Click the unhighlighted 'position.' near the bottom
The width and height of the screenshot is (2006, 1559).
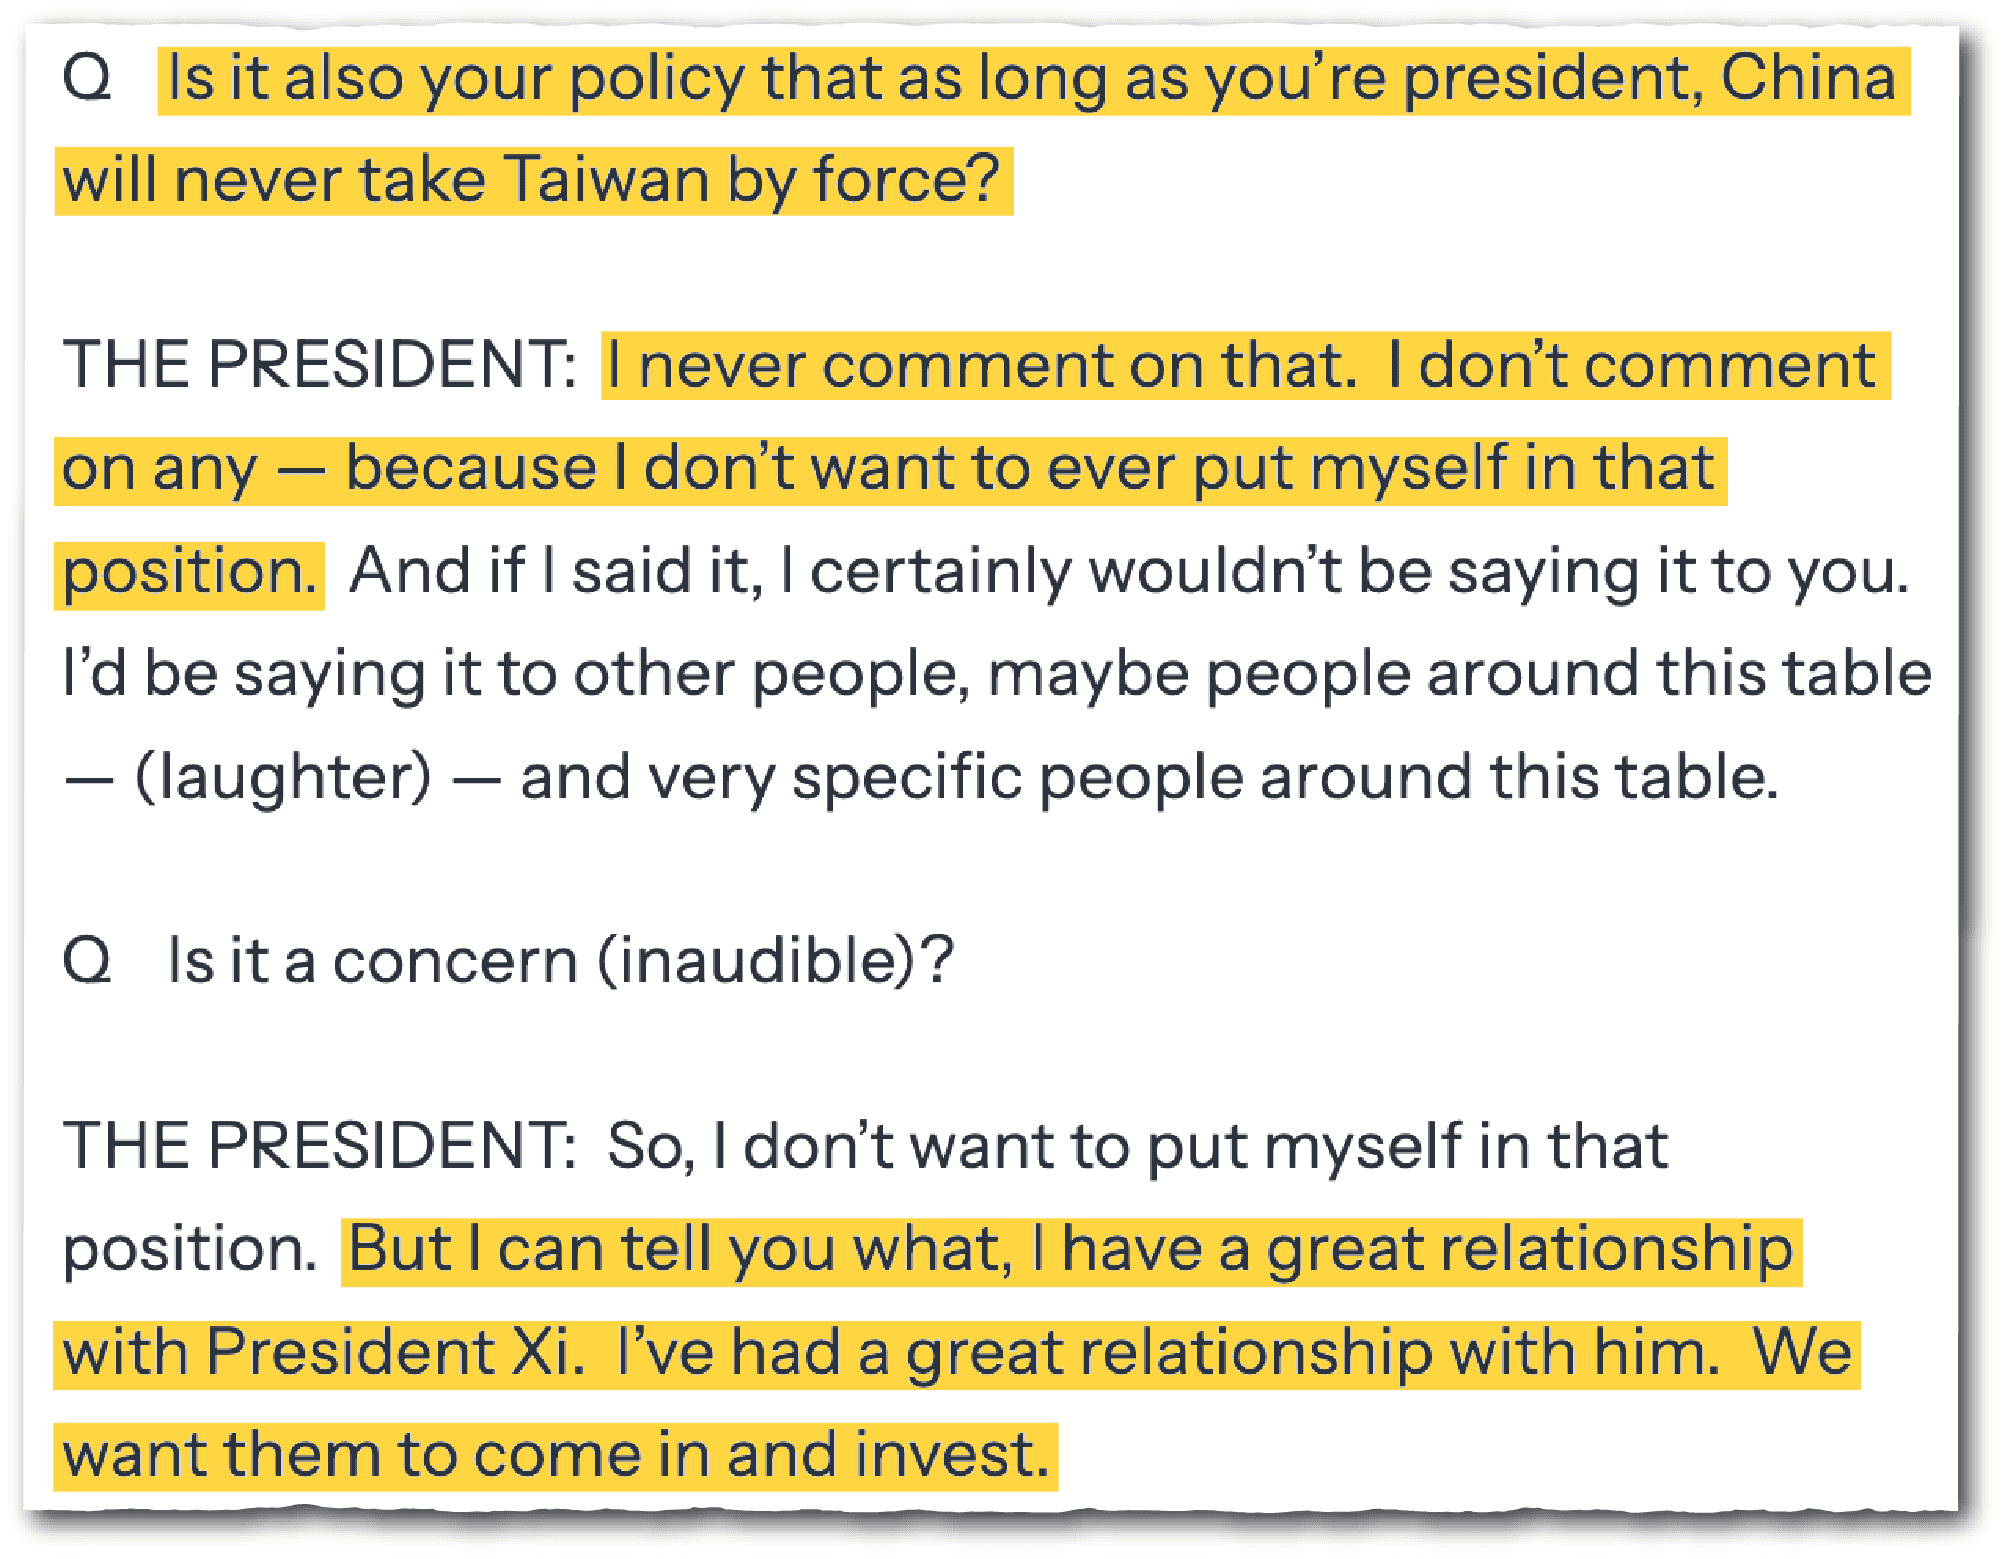tap(190, 1250)
